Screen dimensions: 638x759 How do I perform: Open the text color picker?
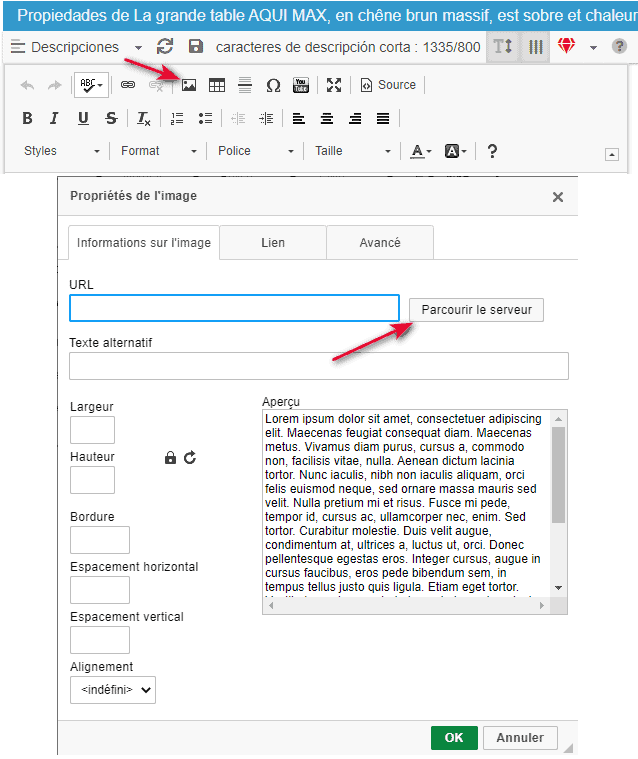coord(420,151)
